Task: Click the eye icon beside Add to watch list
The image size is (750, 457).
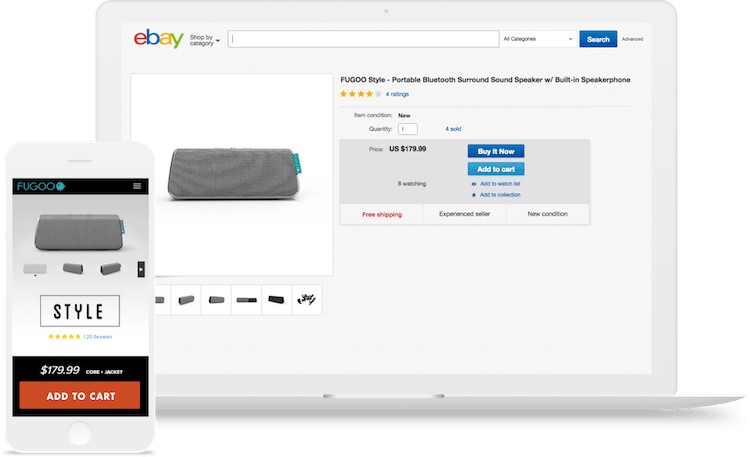Action: (473, 184)
